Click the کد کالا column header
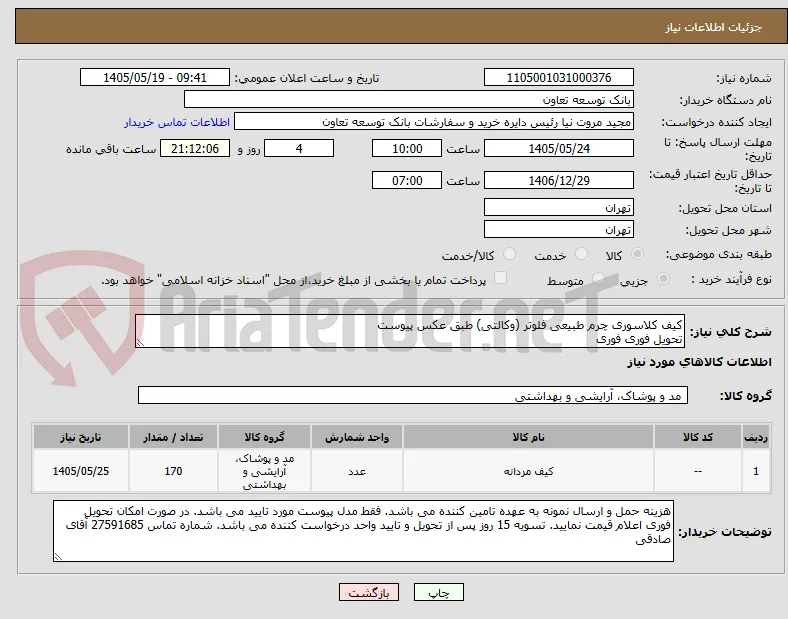 pos(698,437)
